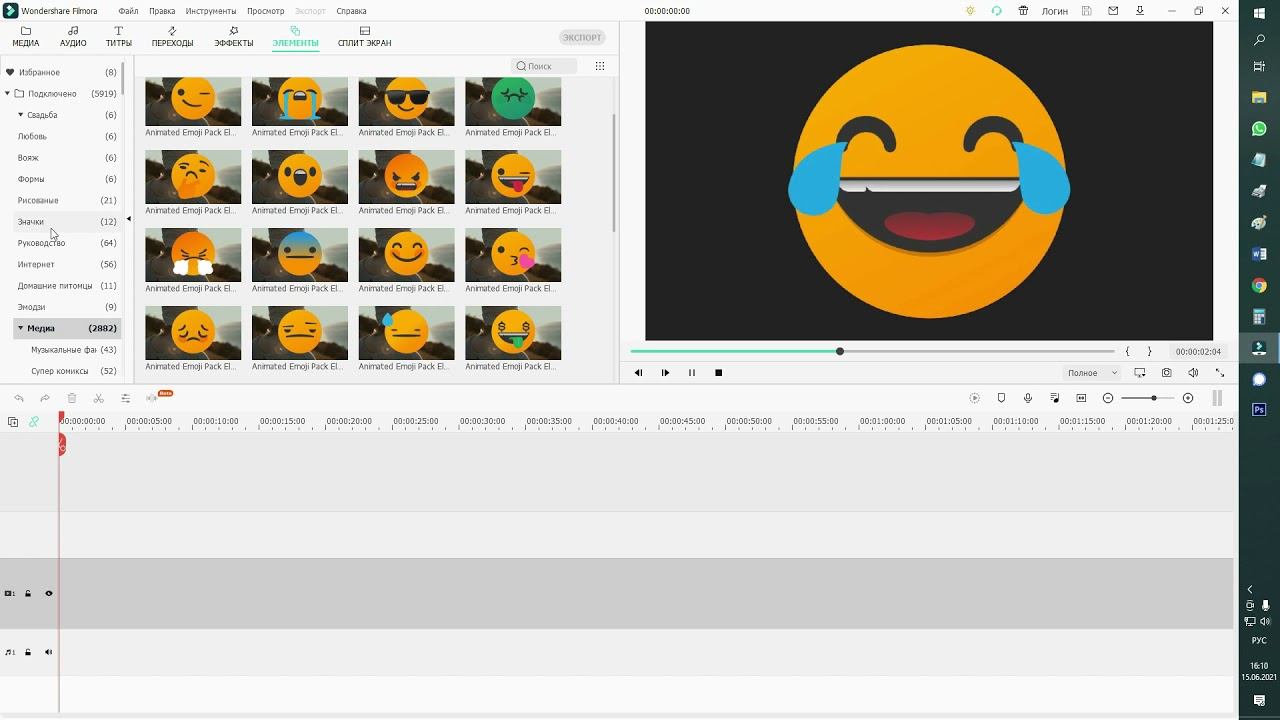Click the trash delete icon above timeline
The height and width of the screenshot is (720, 1280).
[72, 398]
